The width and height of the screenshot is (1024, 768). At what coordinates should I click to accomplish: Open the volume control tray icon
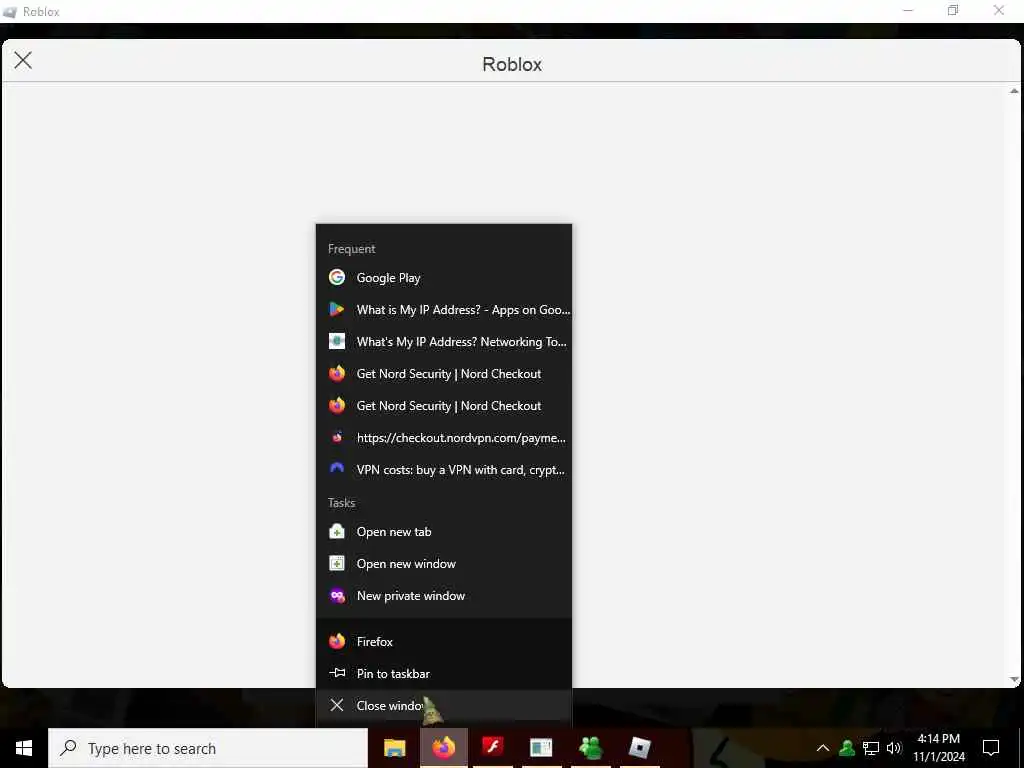click(x=894, y=748)
